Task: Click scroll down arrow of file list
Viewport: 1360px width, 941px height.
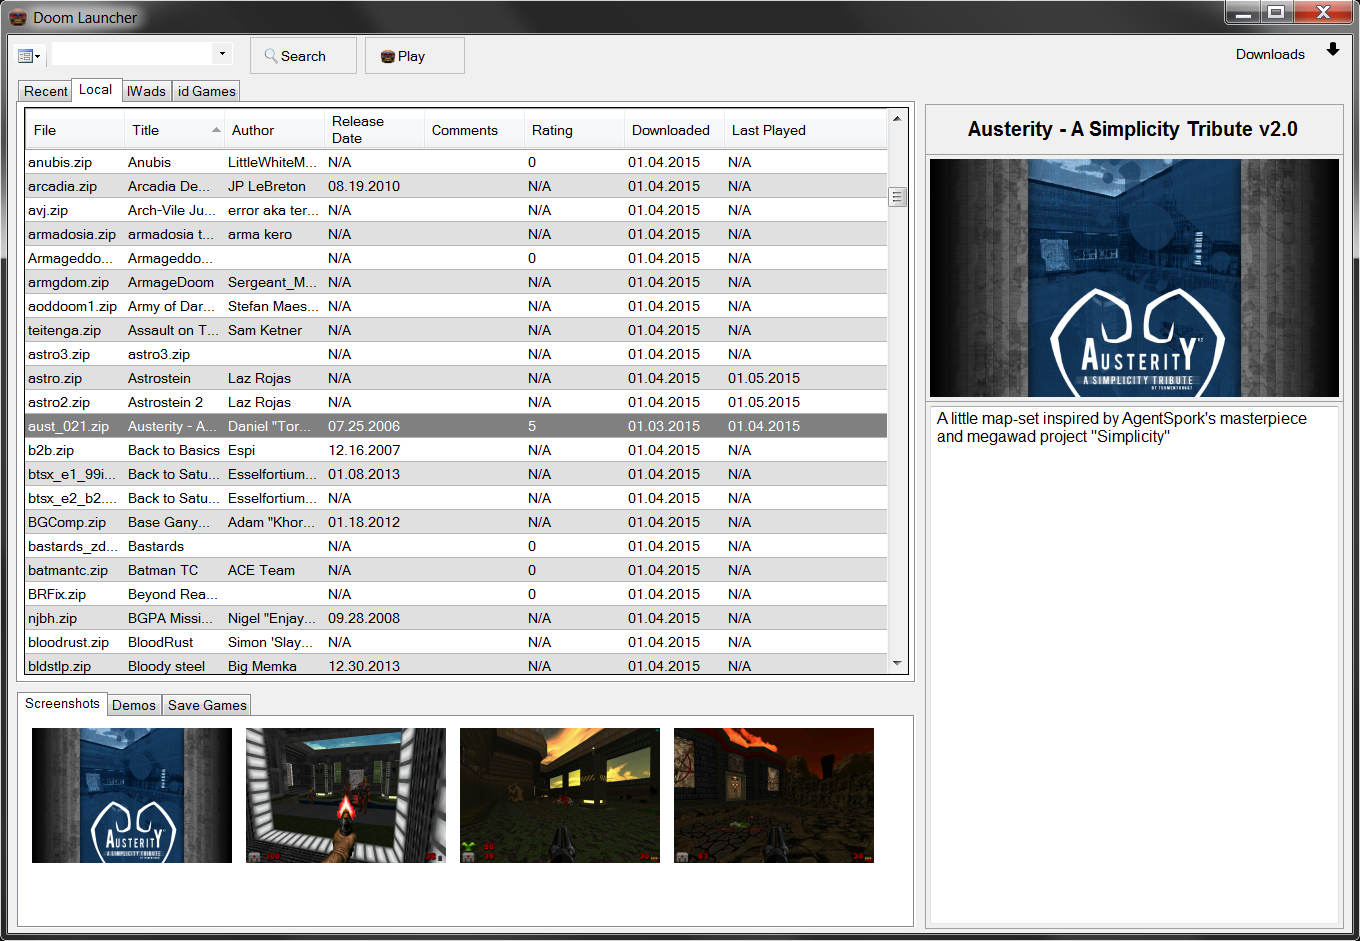Action: click(x=897, y=663)
